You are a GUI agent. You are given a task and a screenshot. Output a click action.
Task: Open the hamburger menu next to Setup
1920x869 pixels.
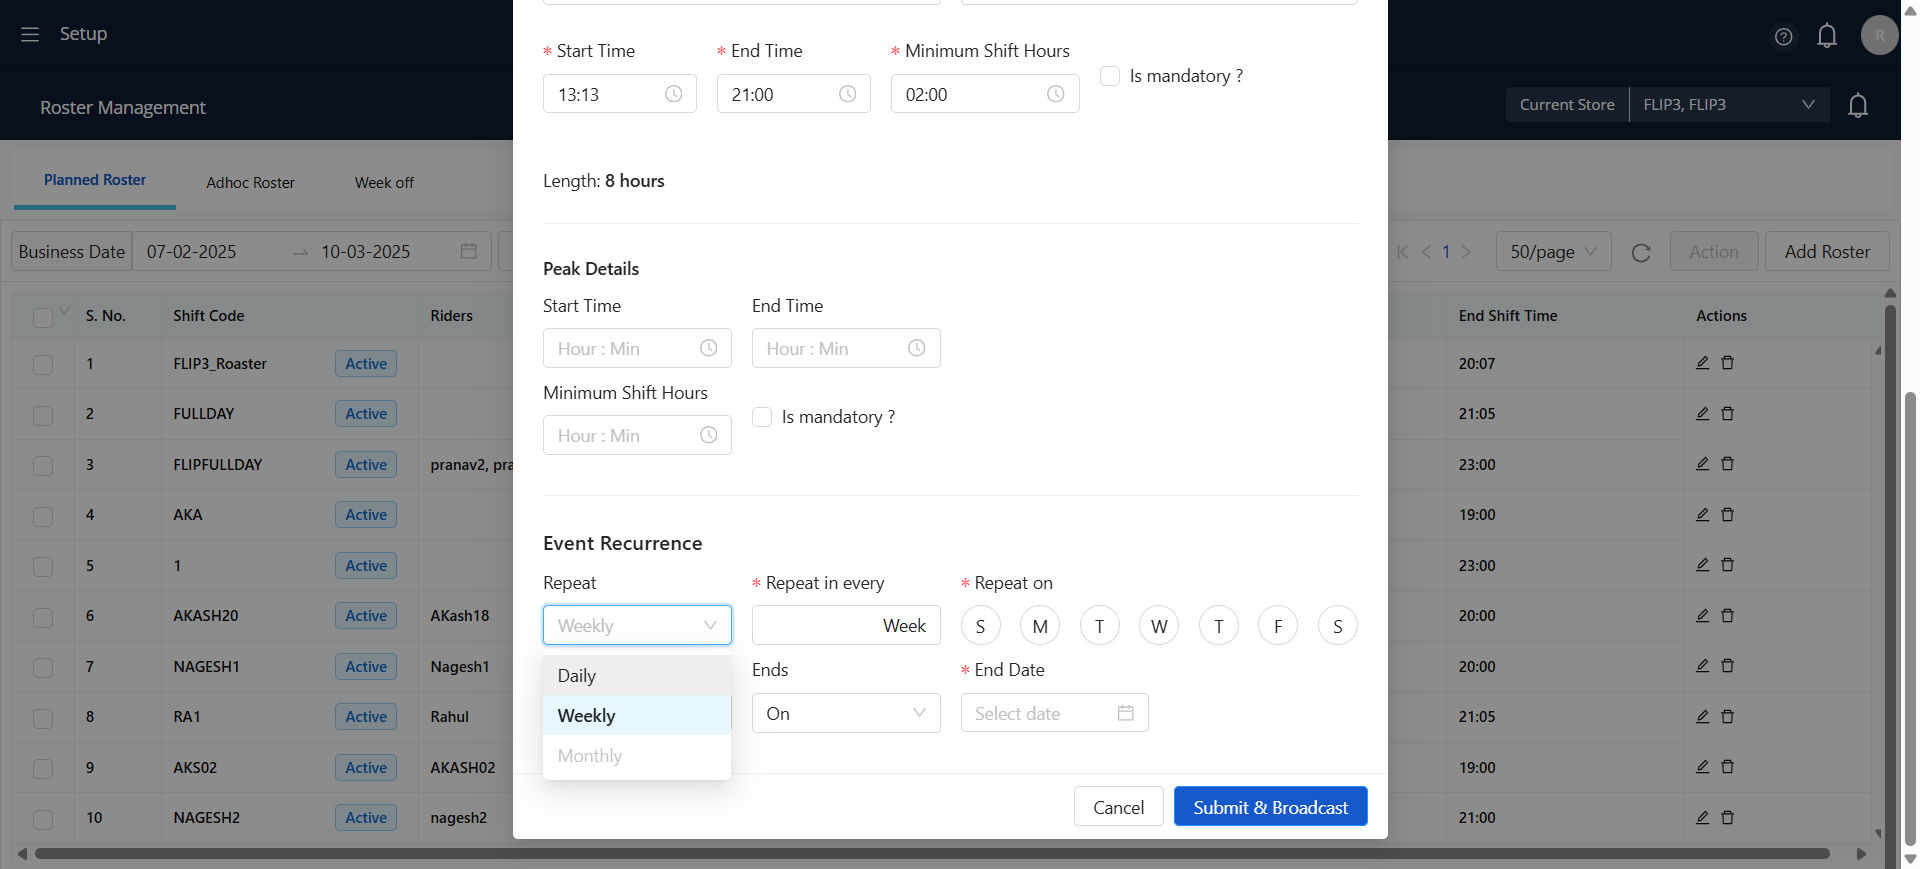pos(30,34)
